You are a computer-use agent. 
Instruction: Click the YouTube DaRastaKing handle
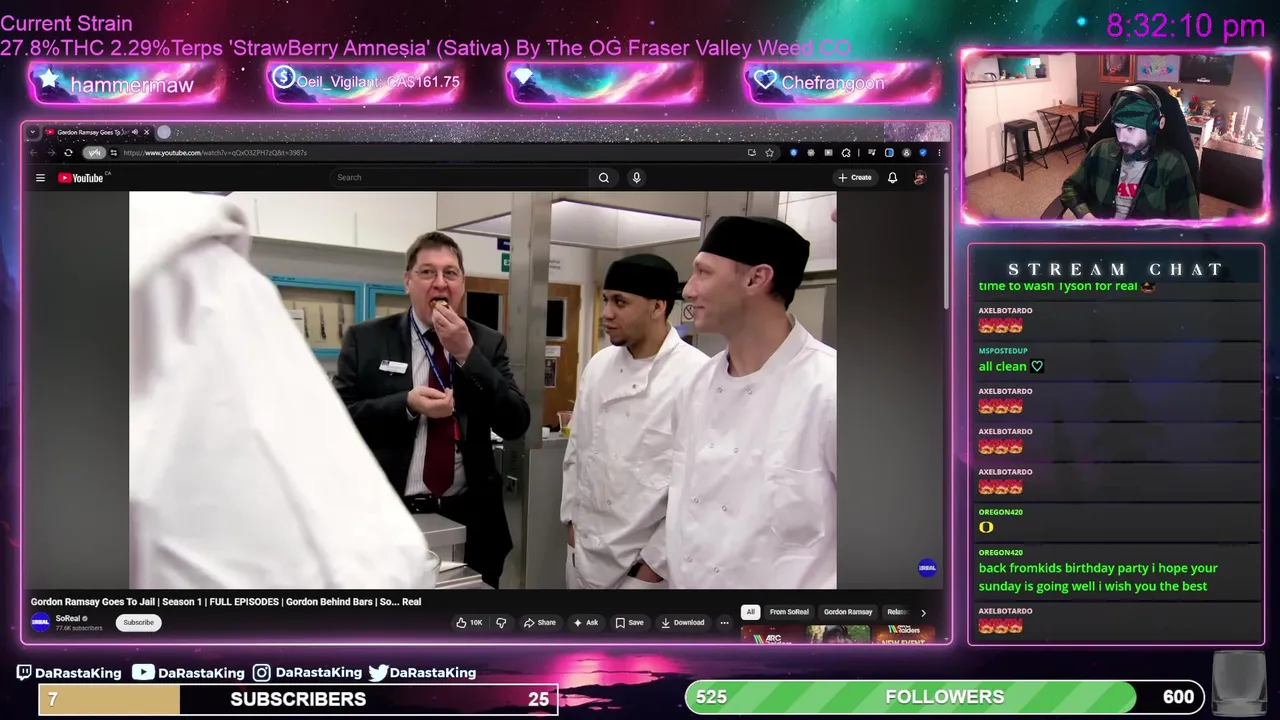[189, 673]
